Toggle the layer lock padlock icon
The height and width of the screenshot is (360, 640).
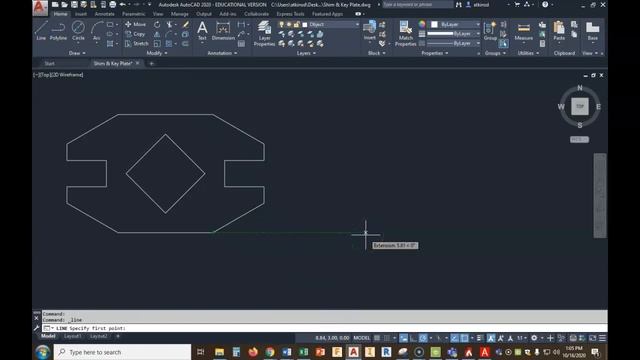coord(296,24)
